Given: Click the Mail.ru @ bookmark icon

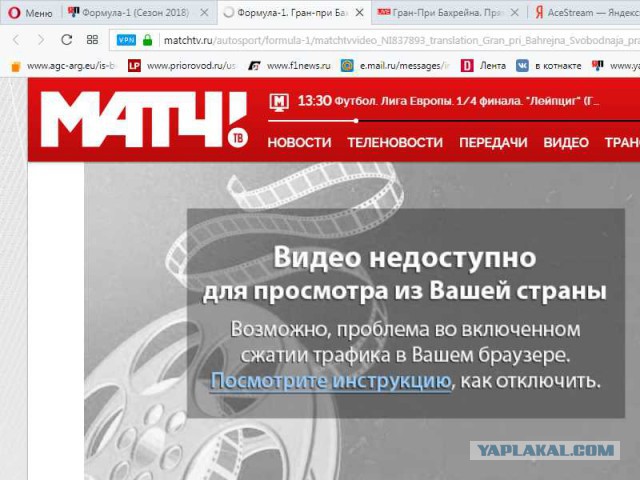Looking at the screenshot, I should [347, 66].
